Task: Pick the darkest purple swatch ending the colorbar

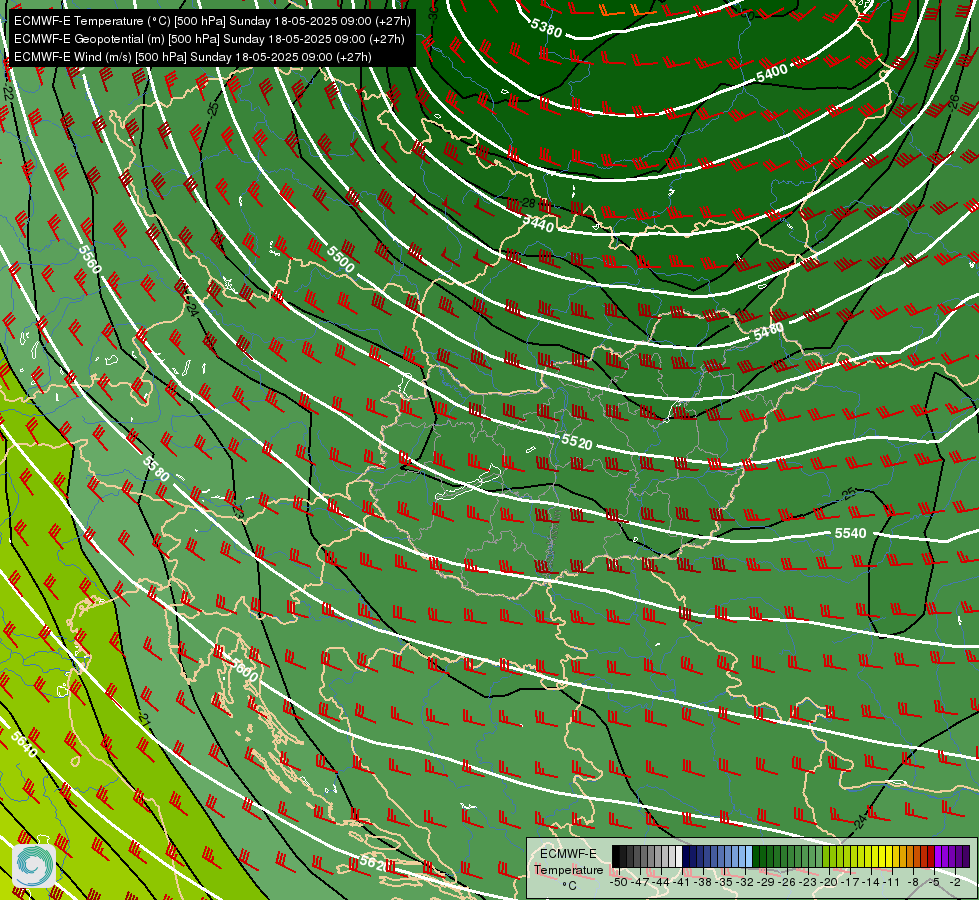Action: coord(966,856)
